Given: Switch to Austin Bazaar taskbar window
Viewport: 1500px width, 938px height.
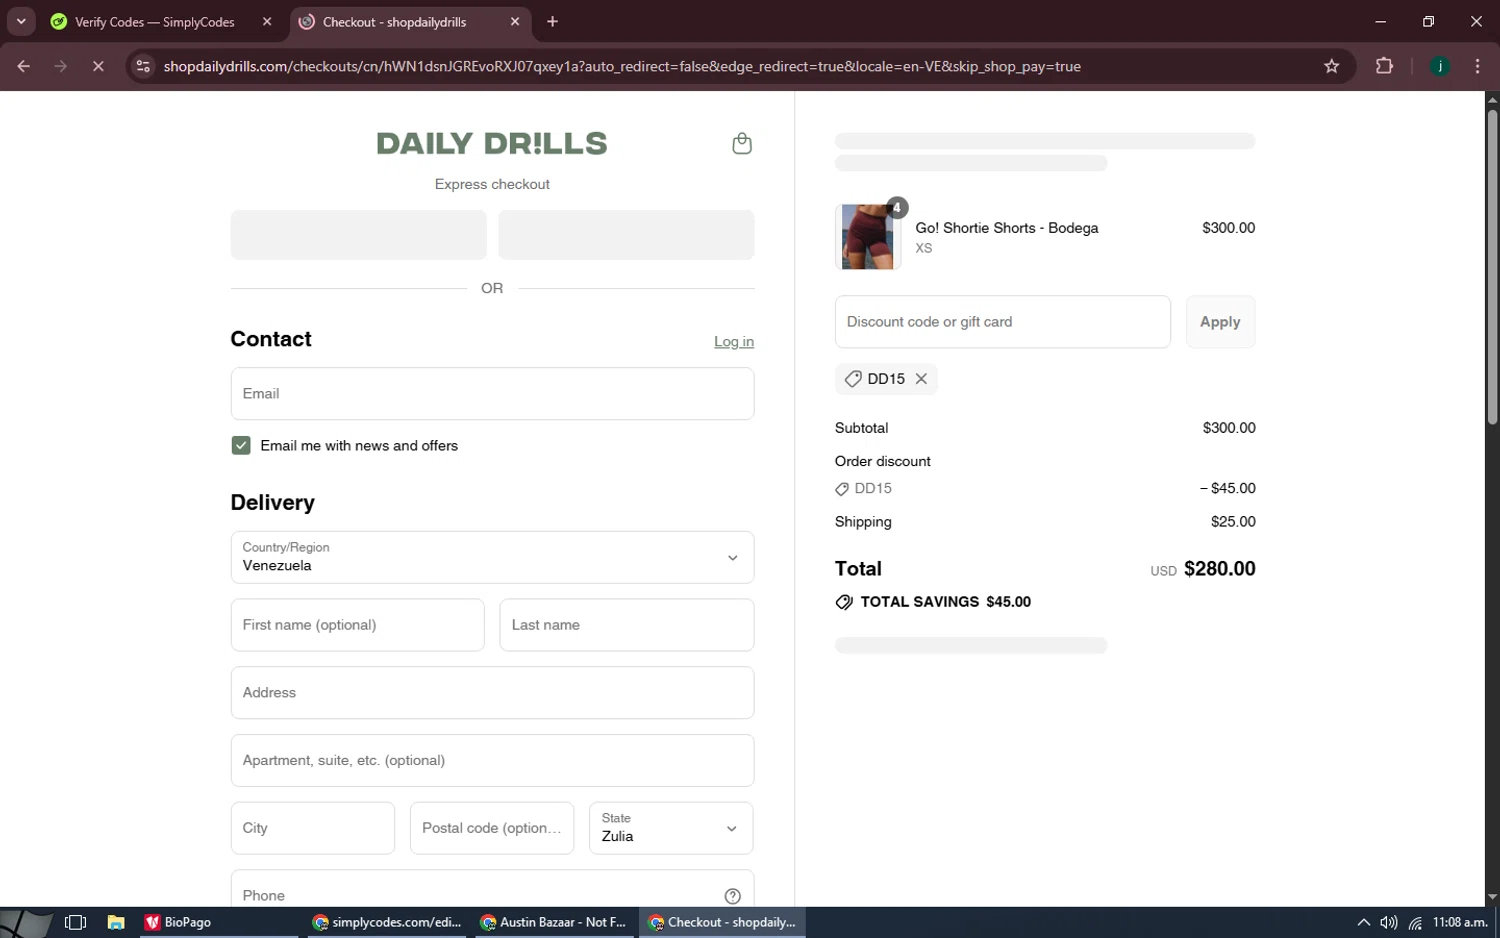Looking at the screenshot, I should pos(553,922).
